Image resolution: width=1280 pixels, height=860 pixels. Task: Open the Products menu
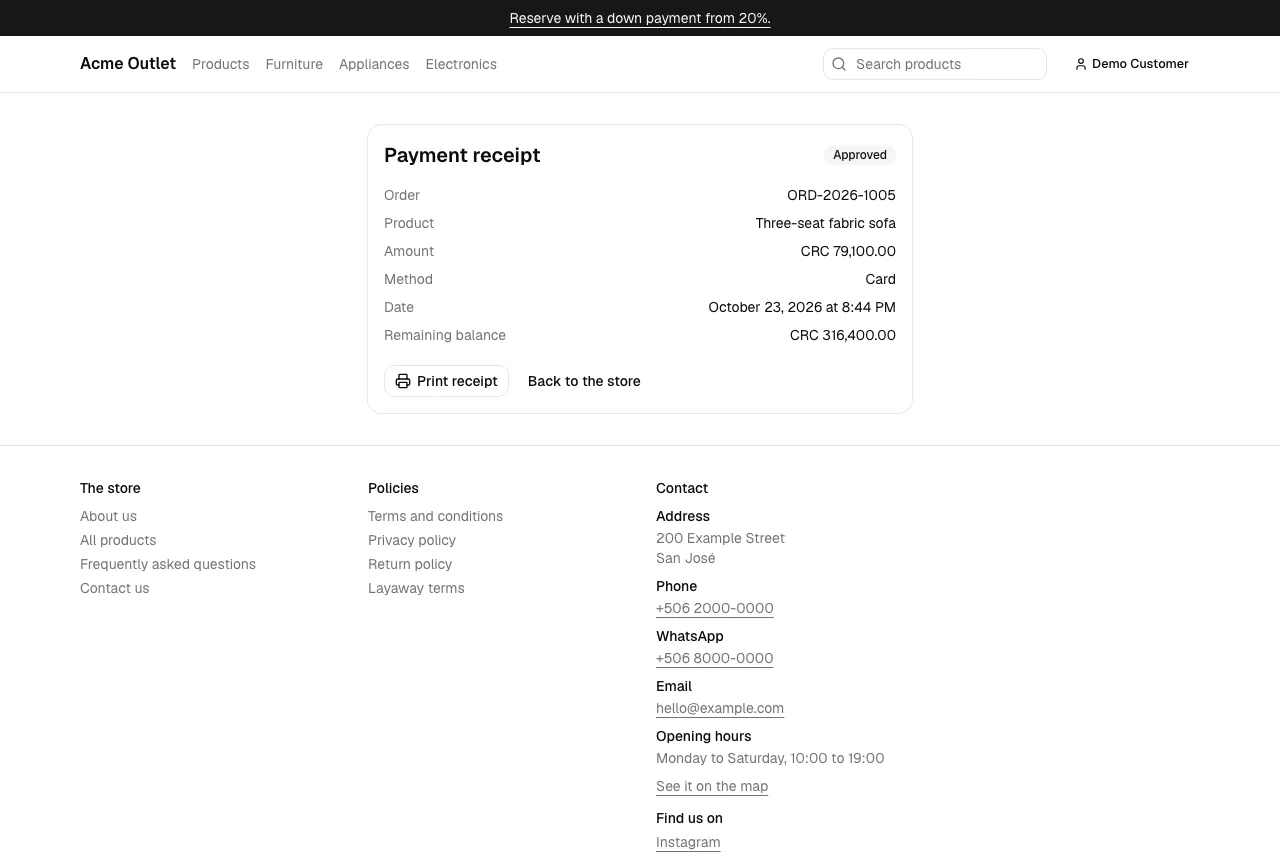(220, 64)
